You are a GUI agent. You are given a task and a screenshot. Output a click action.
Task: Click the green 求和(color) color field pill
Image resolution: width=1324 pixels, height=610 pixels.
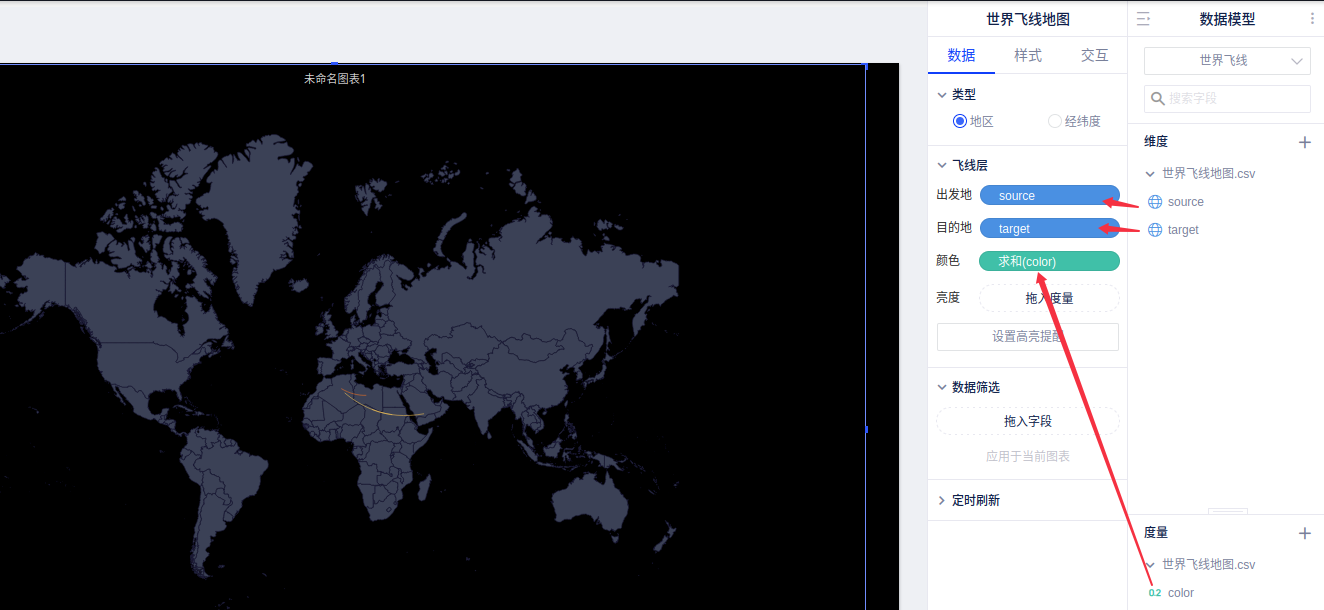[1049, 261]
